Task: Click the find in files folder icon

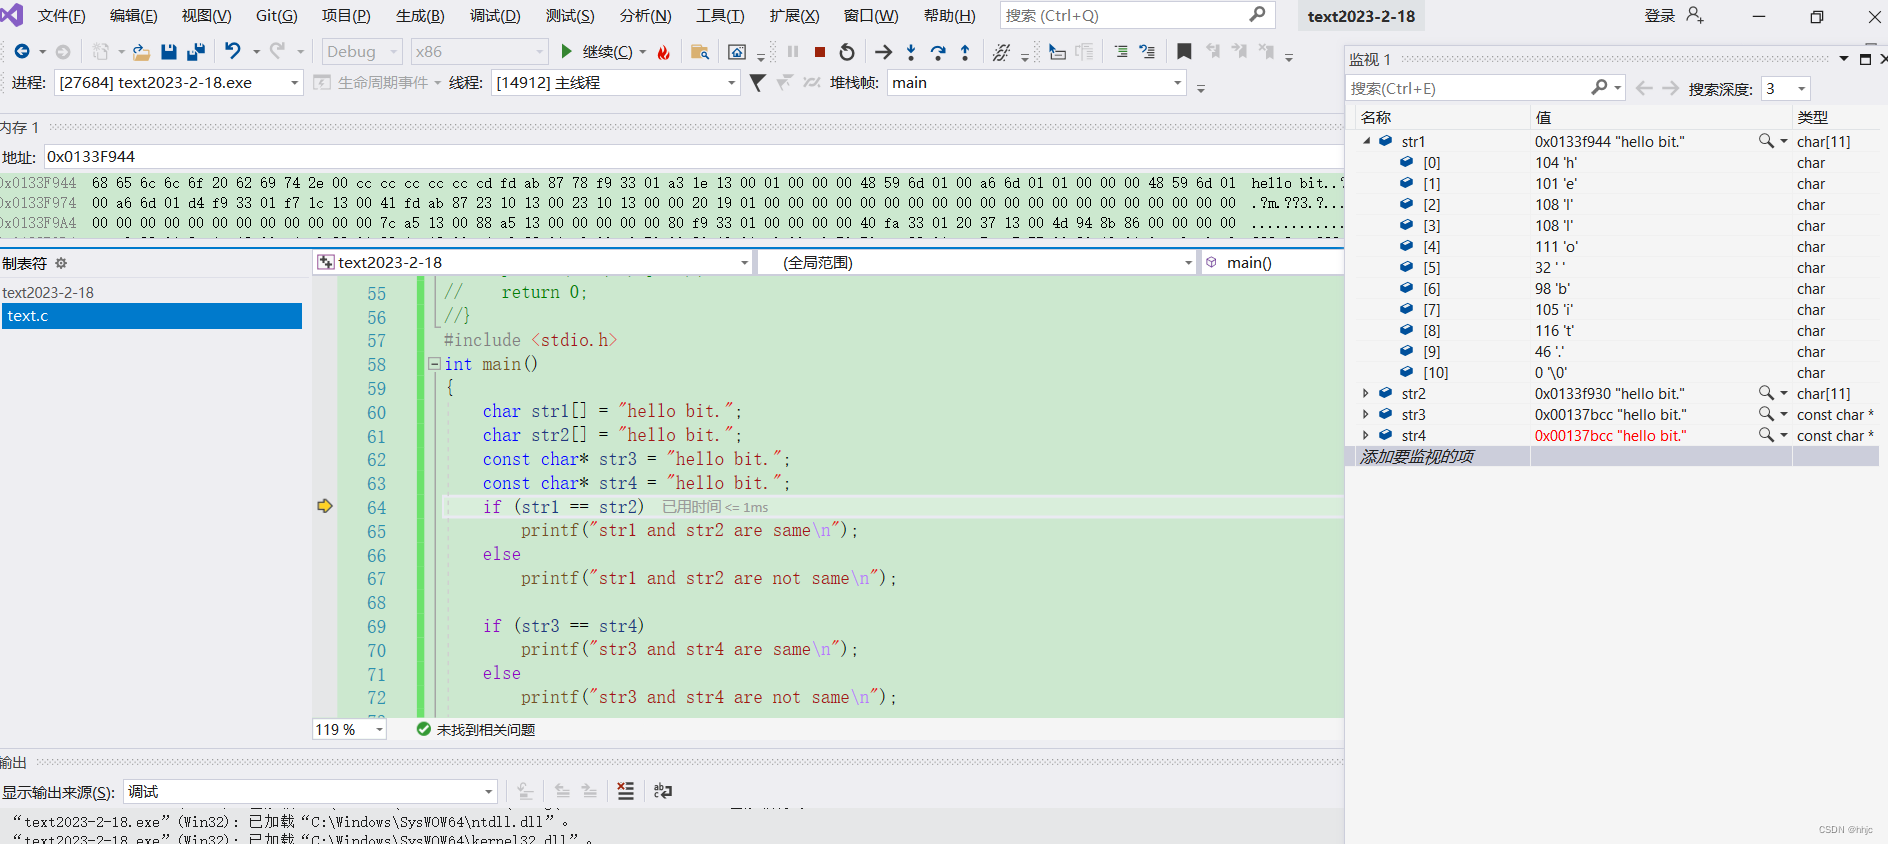Action: (700, 52)
